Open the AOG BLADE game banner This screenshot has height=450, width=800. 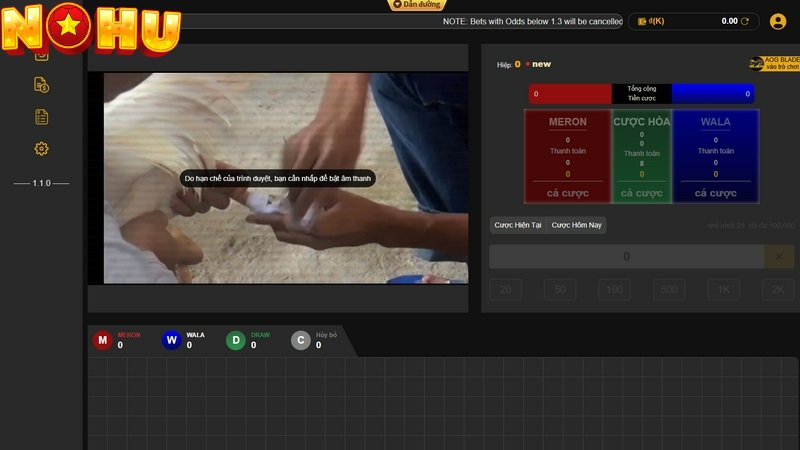pos(774,63)
